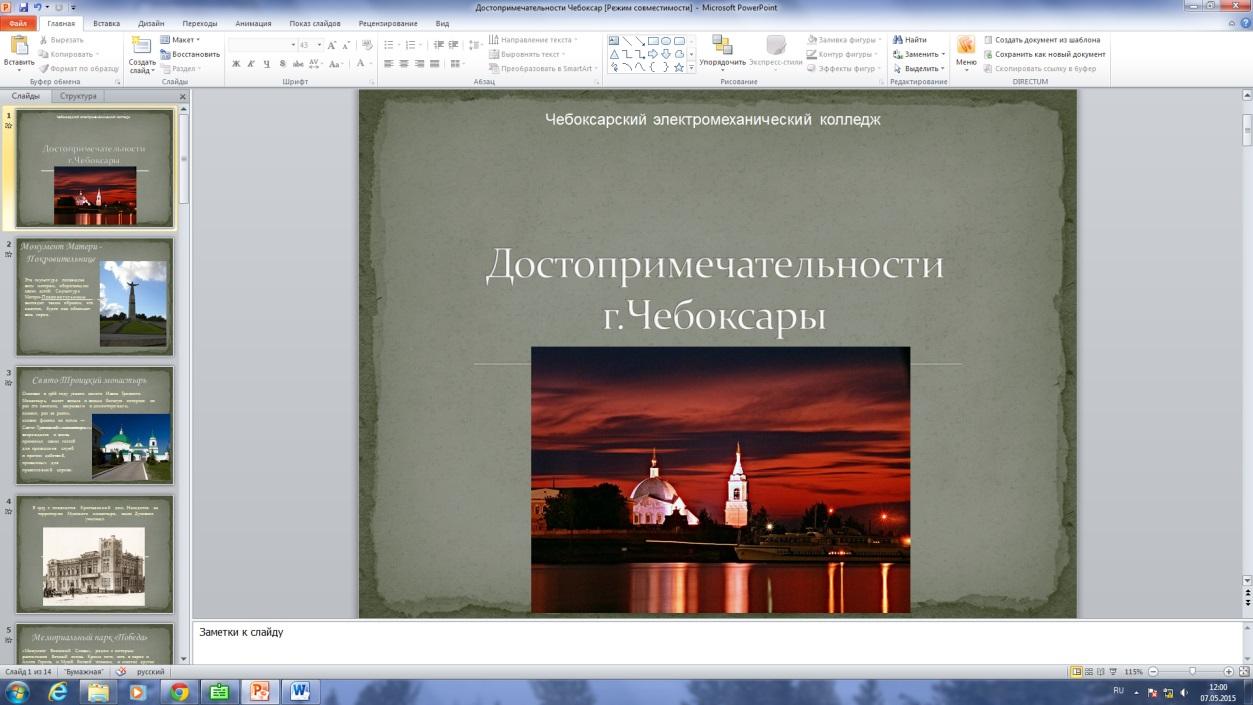
Task: Open the character spacing (AV) dropdown
Action: click(316, 64)
